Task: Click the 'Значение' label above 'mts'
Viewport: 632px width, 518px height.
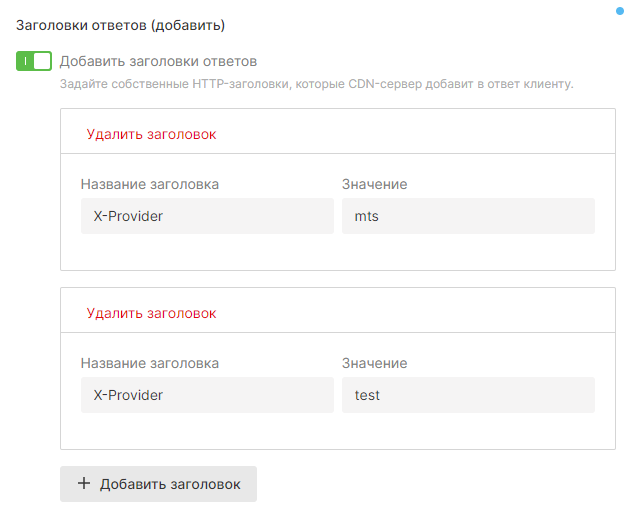Action: click(374, 184)
